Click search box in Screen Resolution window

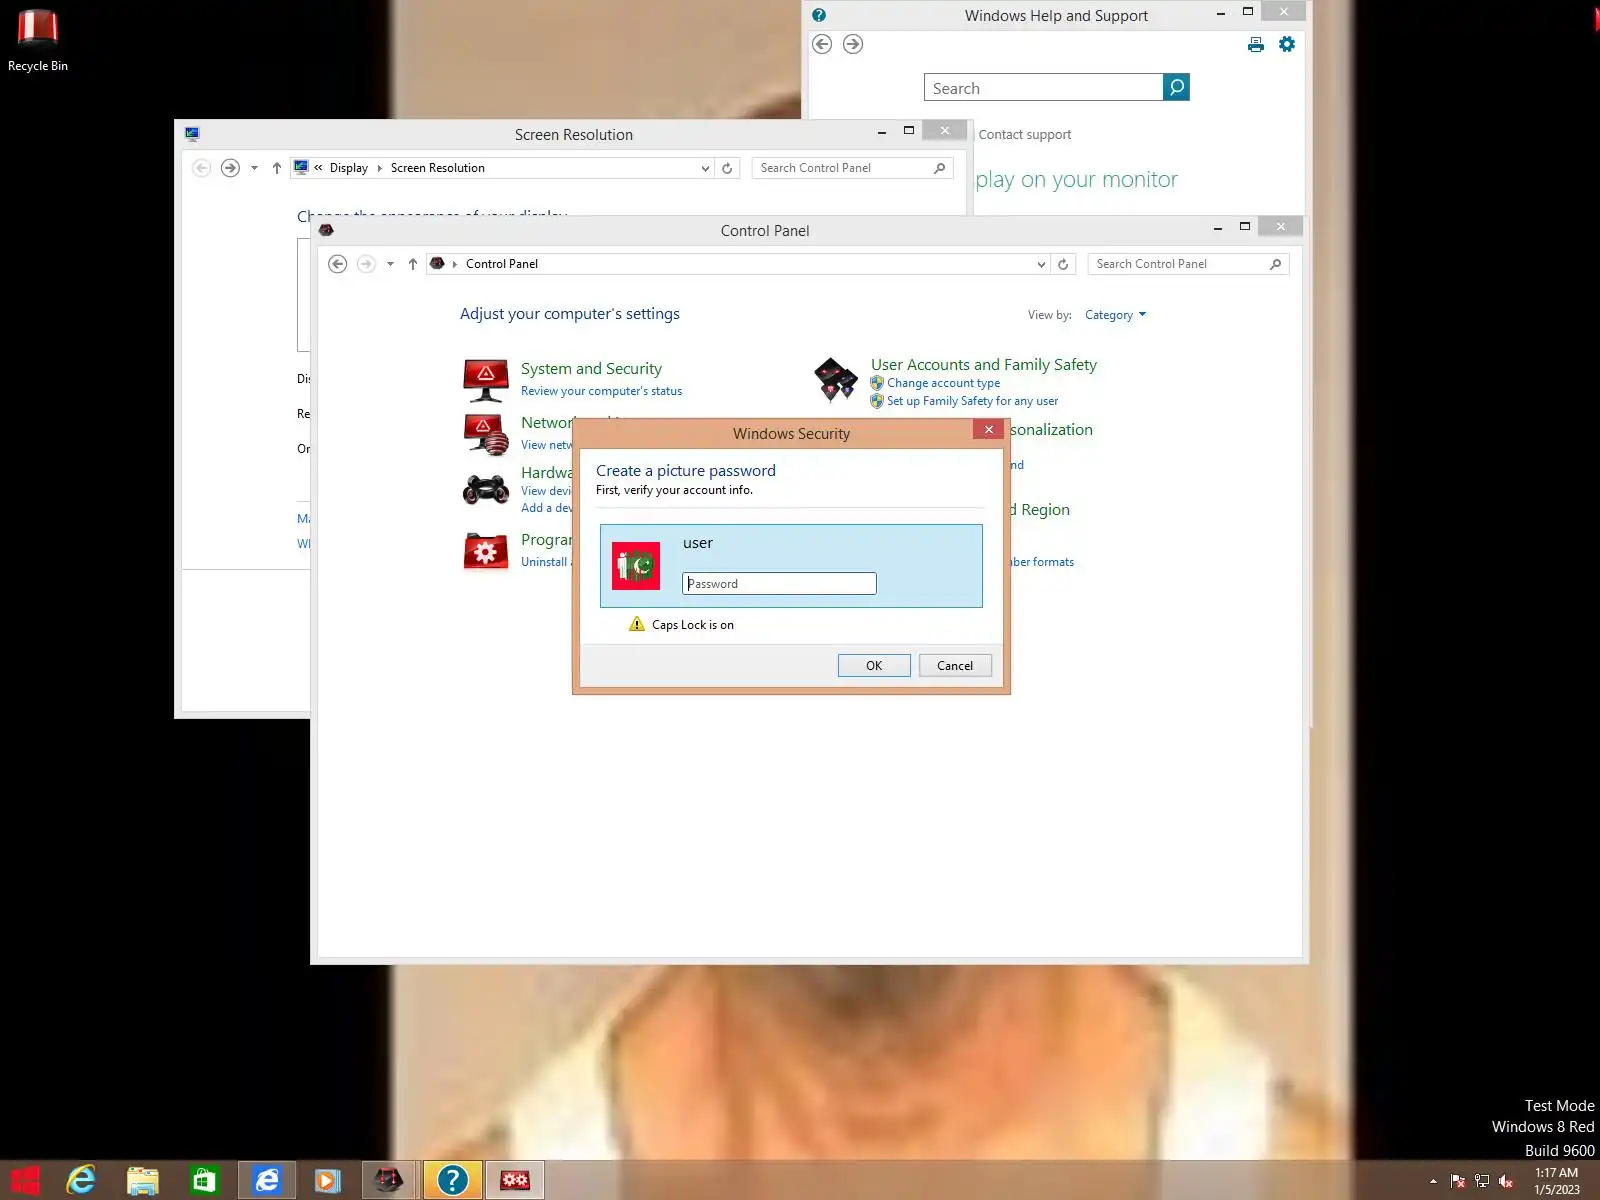point(853,168)
